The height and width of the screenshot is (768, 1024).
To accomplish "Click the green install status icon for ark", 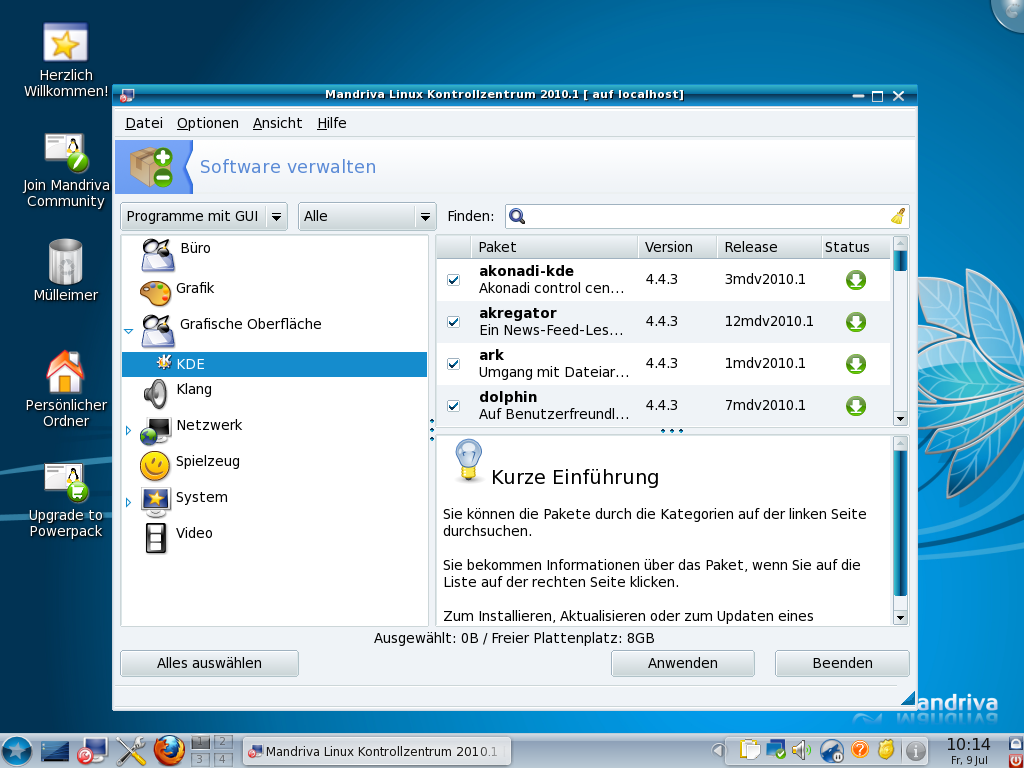I will pyautogui.click(x=855, y=364).
